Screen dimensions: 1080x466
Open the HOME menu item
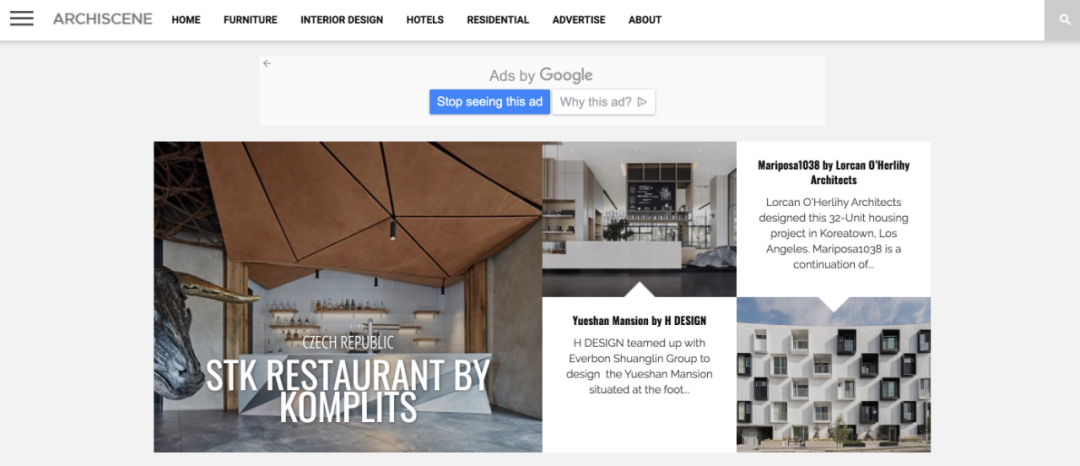click(x=186, y=20)
